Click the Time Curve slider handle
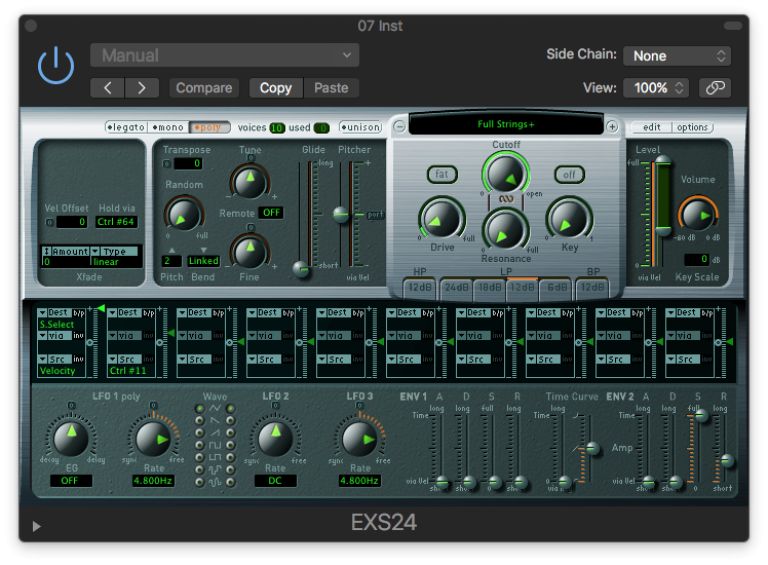The image size is (768, 565). (x=592, y=448)
